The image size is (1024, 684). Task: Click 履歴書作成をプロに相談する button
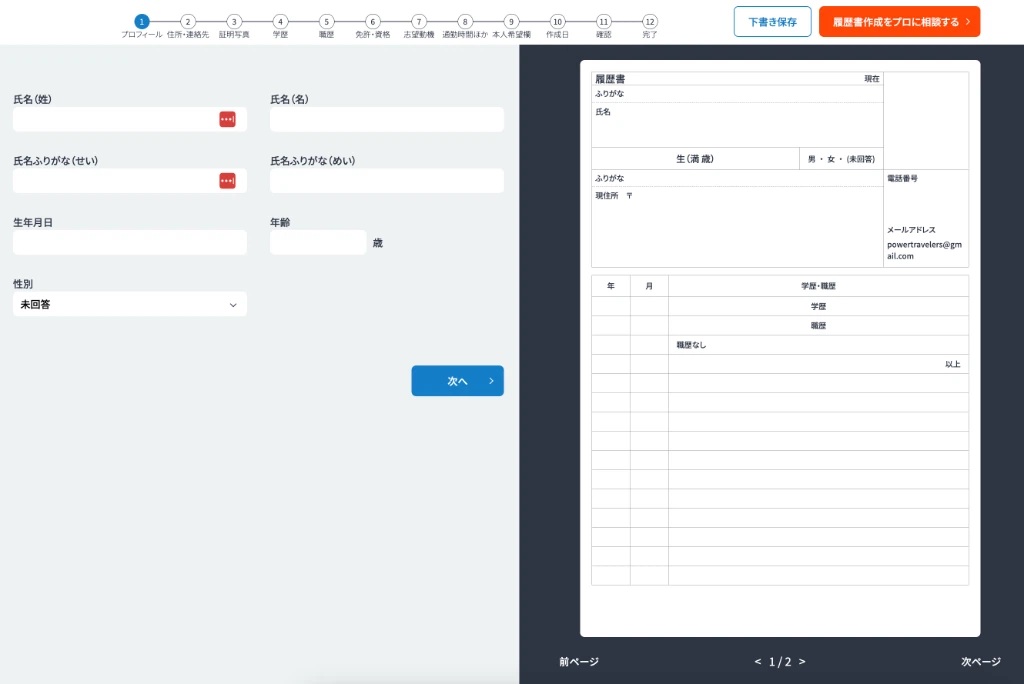pos(898,22)
